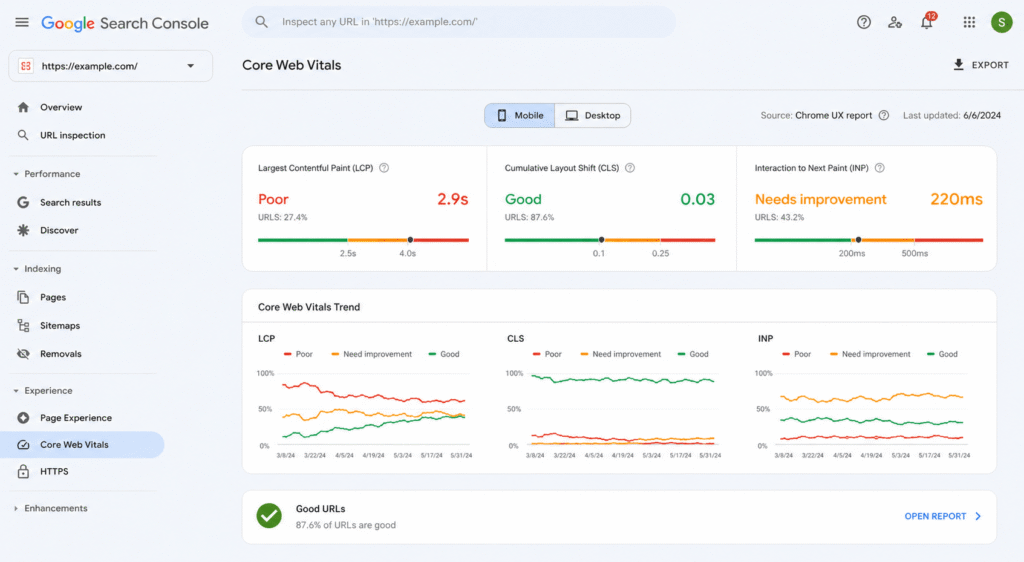Select Core Web Vitals sidebar item

82,445
